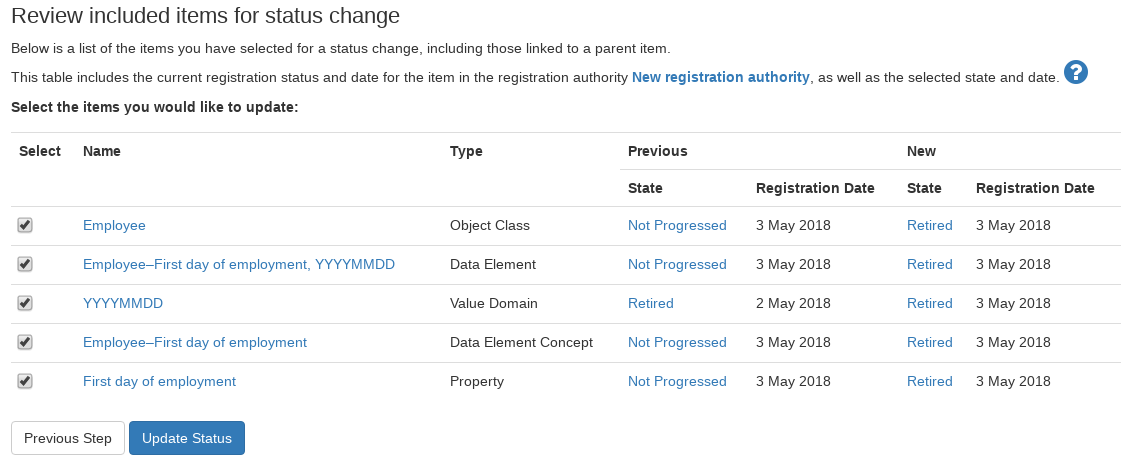Open the blue question mark help icon

coord(1075,73)
